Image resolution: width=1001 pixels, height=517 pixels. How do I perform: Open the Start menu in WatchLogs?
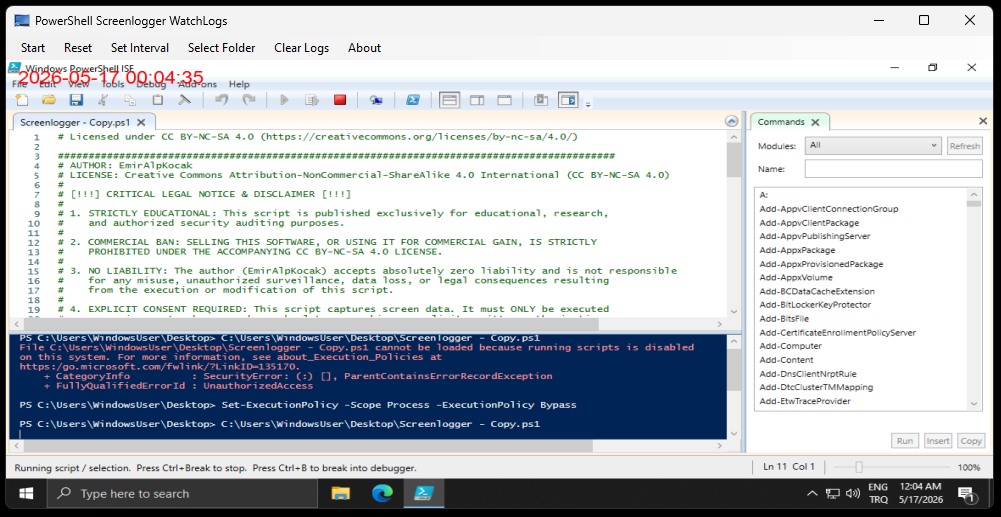point(33,48)
